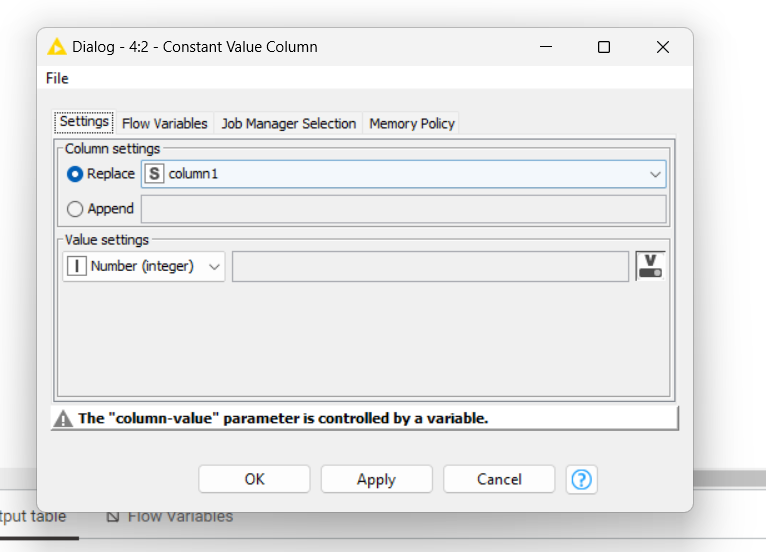Click the String type S icon for column1
This screenshot has height=552, width=766.
pyautogui.click(x=154, y=174)
